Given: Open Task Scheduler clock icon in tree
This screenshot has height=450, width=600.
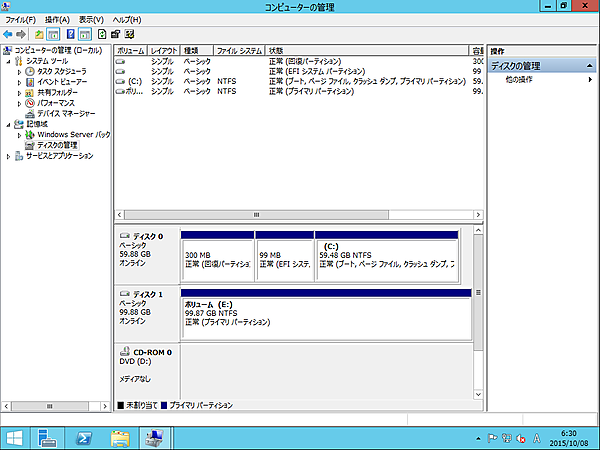Looking at the screenshot, I should (x=29, y=72).
